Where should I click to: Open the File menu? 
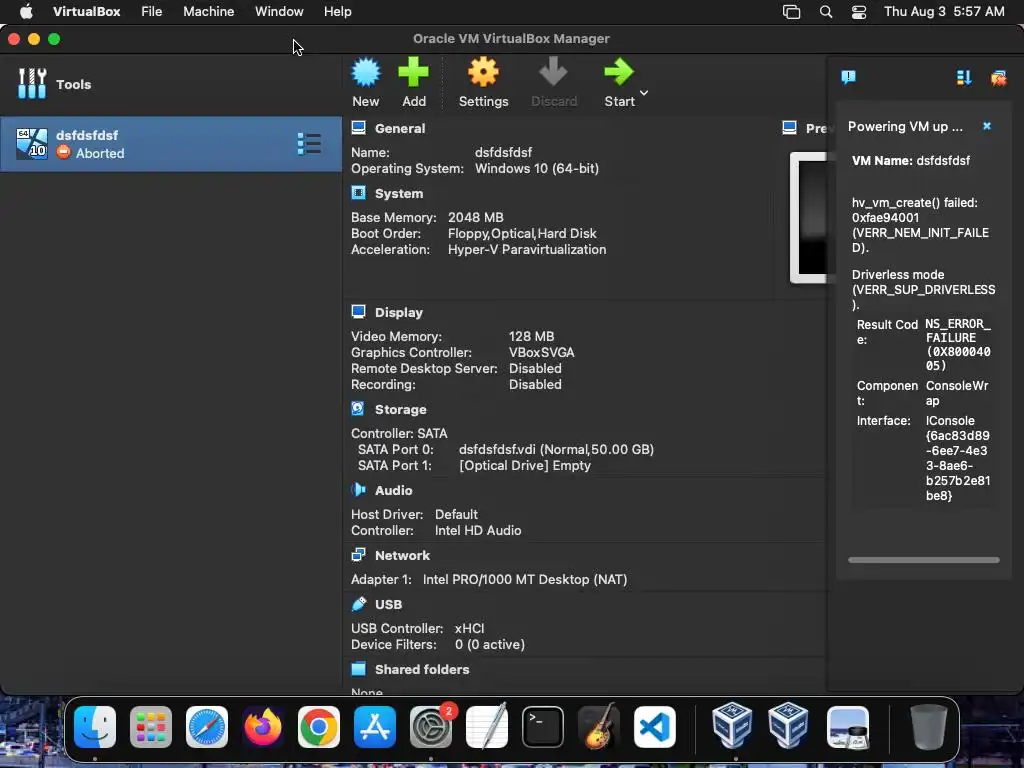click(152, 12)
